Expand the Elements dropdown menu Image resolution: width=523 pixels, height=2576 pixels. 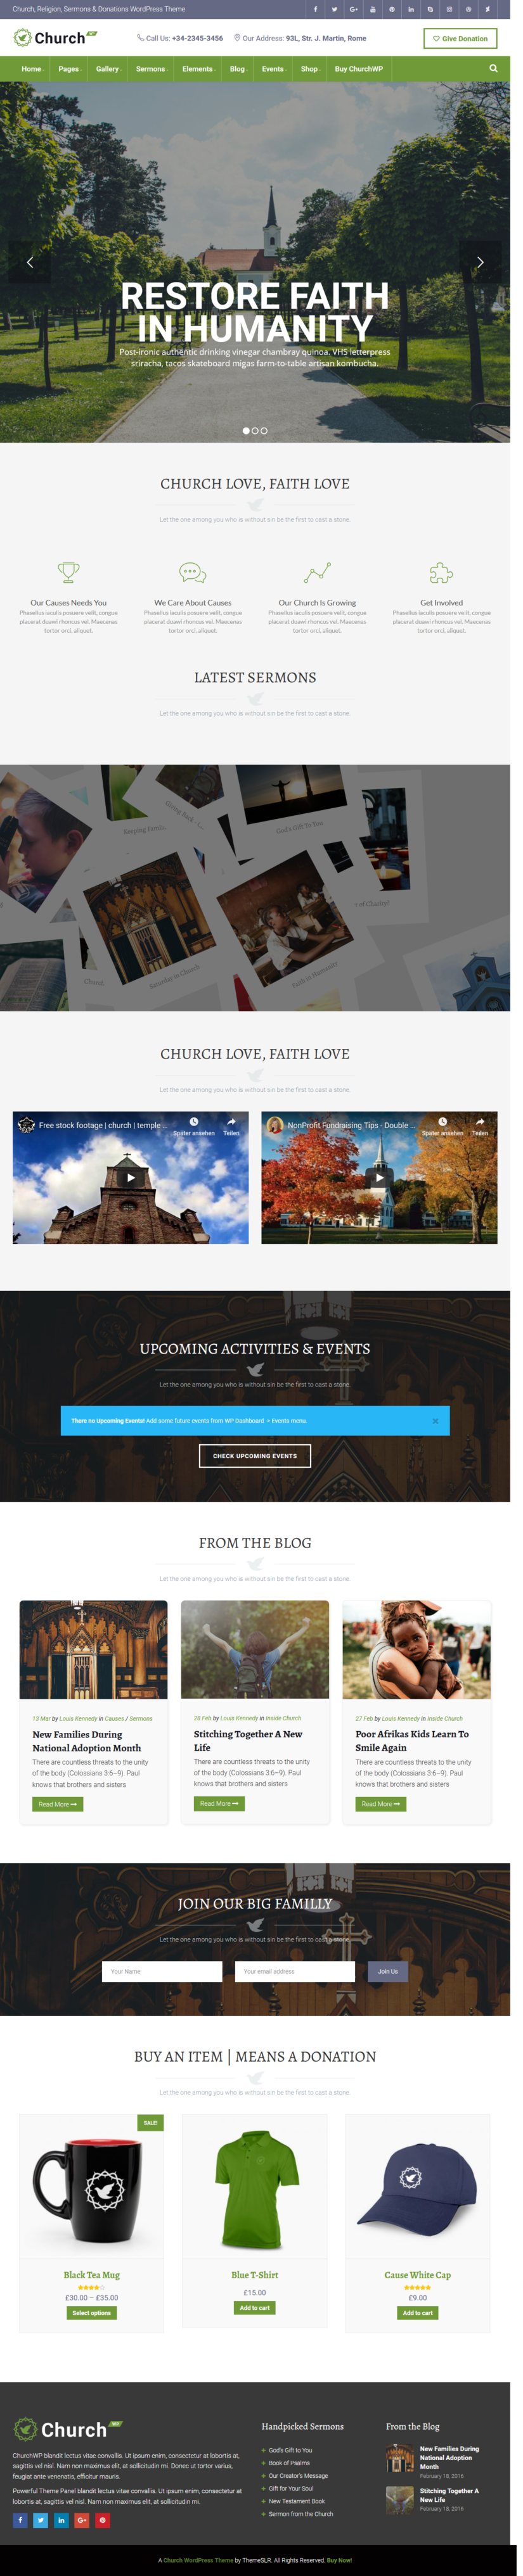(x=199, y=69)
